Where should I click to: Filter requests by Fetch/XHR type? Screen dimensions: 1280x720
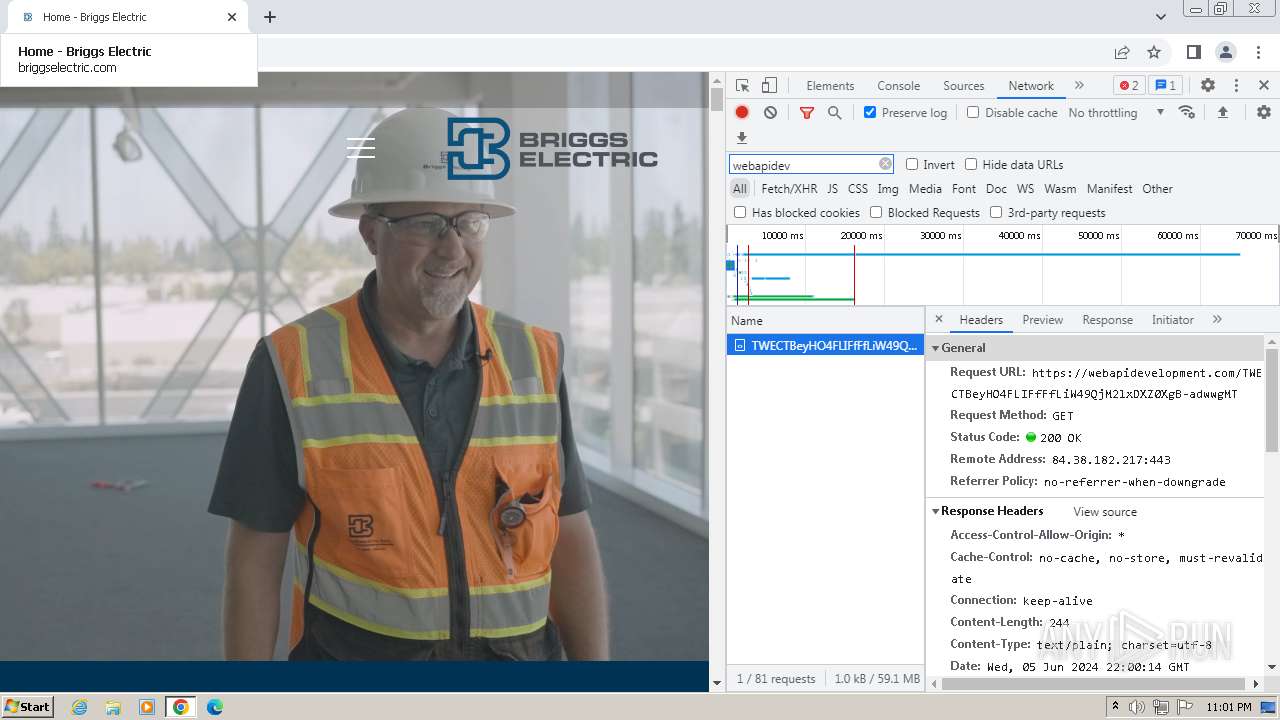pos(788,189)
